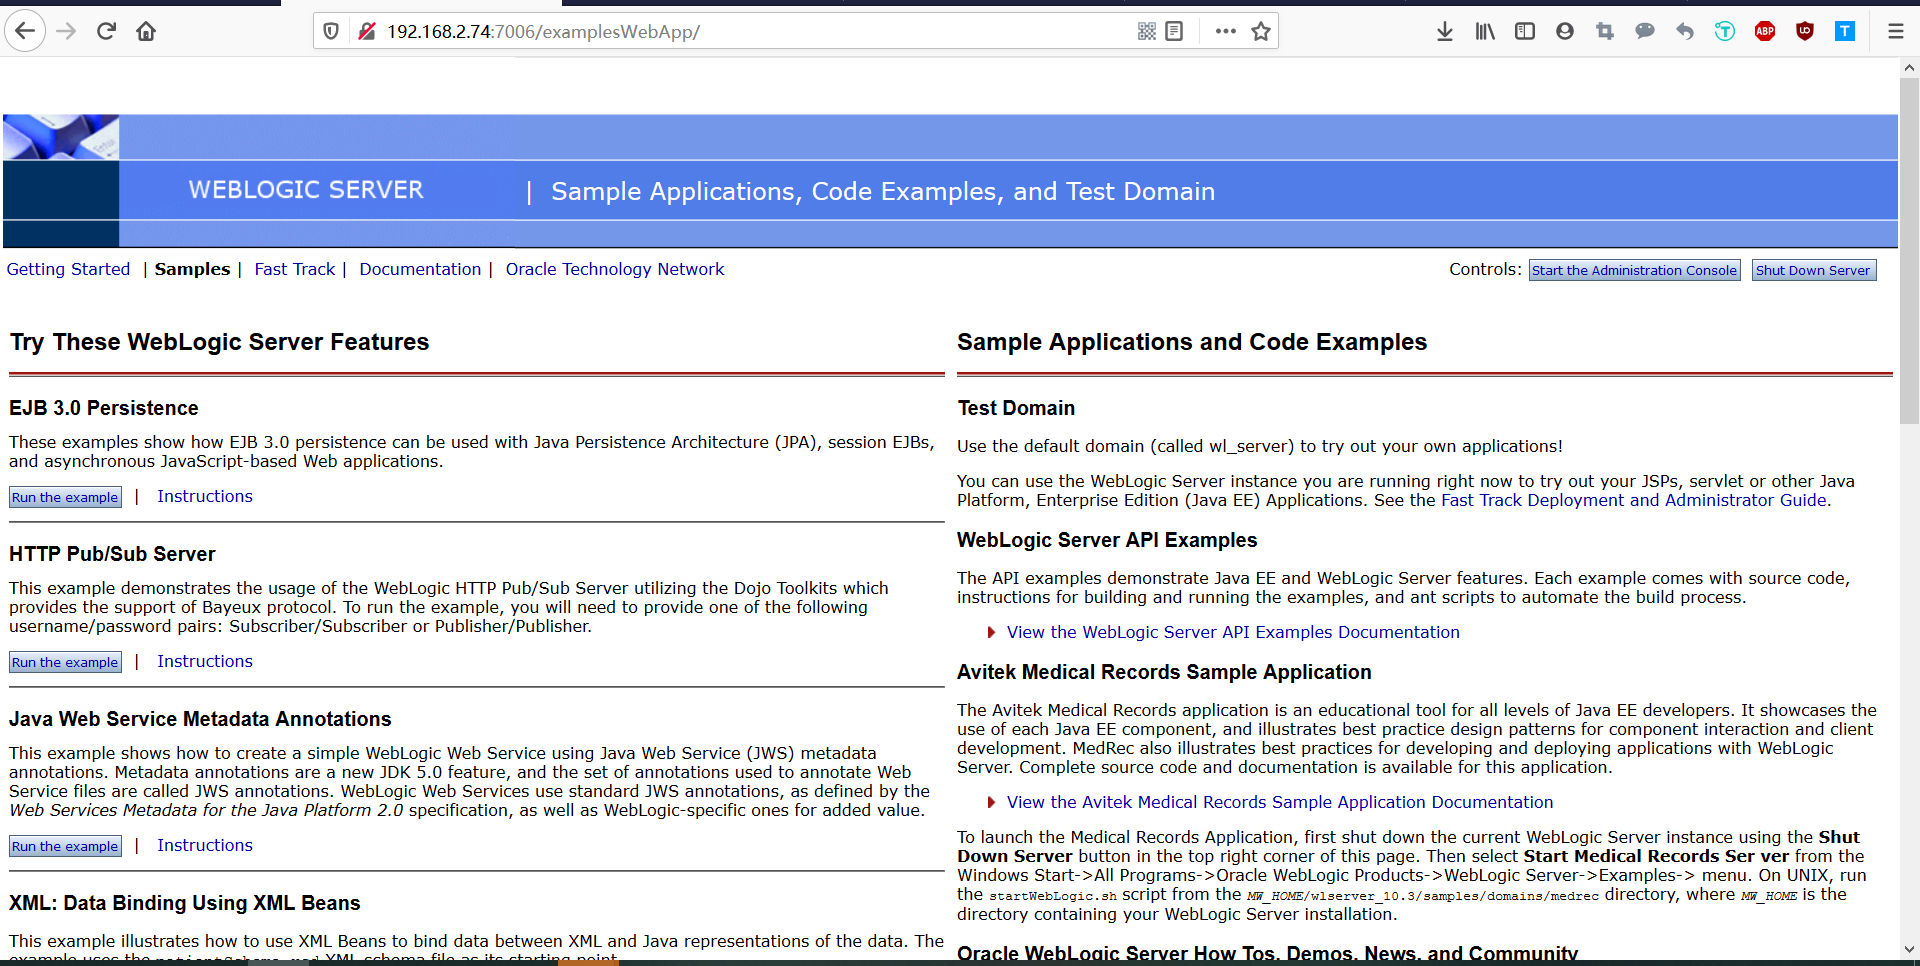Open the Downloads panel

click(1444, 31)
